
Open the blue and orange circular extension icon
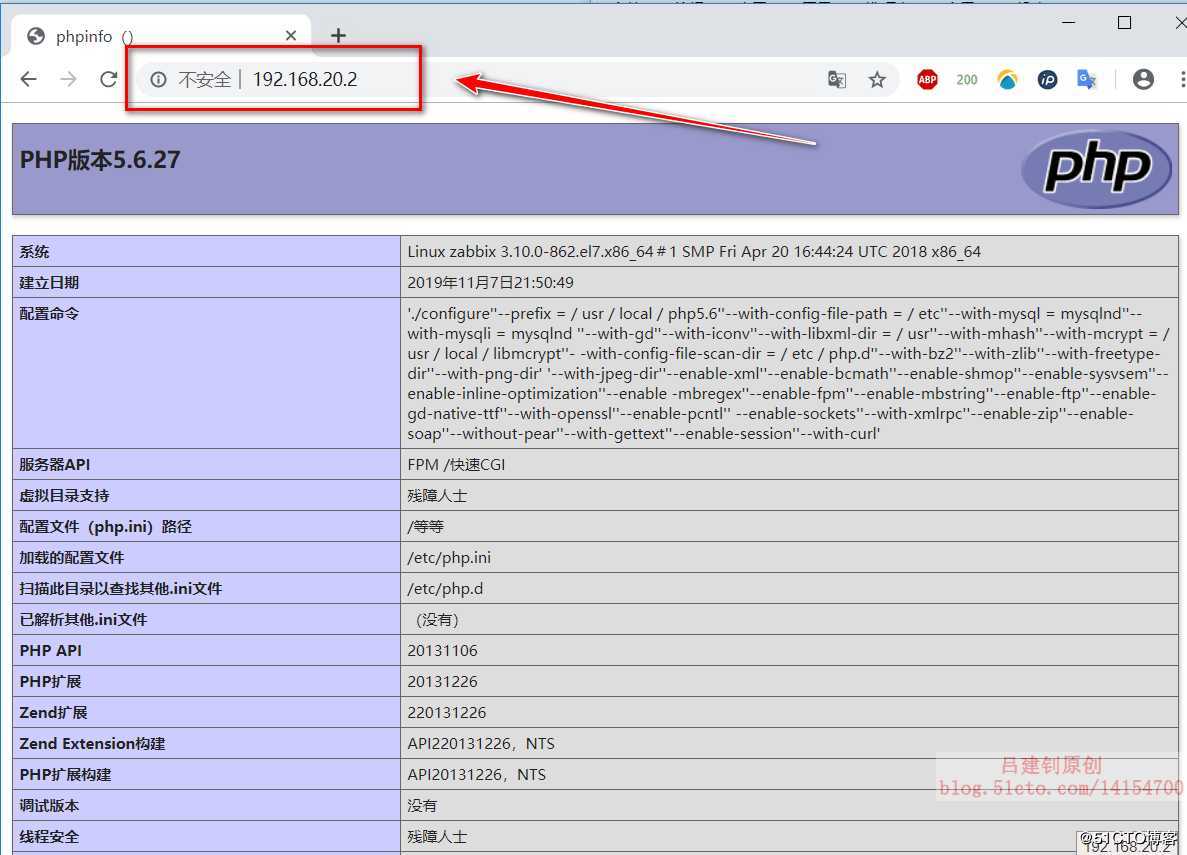pyautogui.click(x=1008, y=80)
